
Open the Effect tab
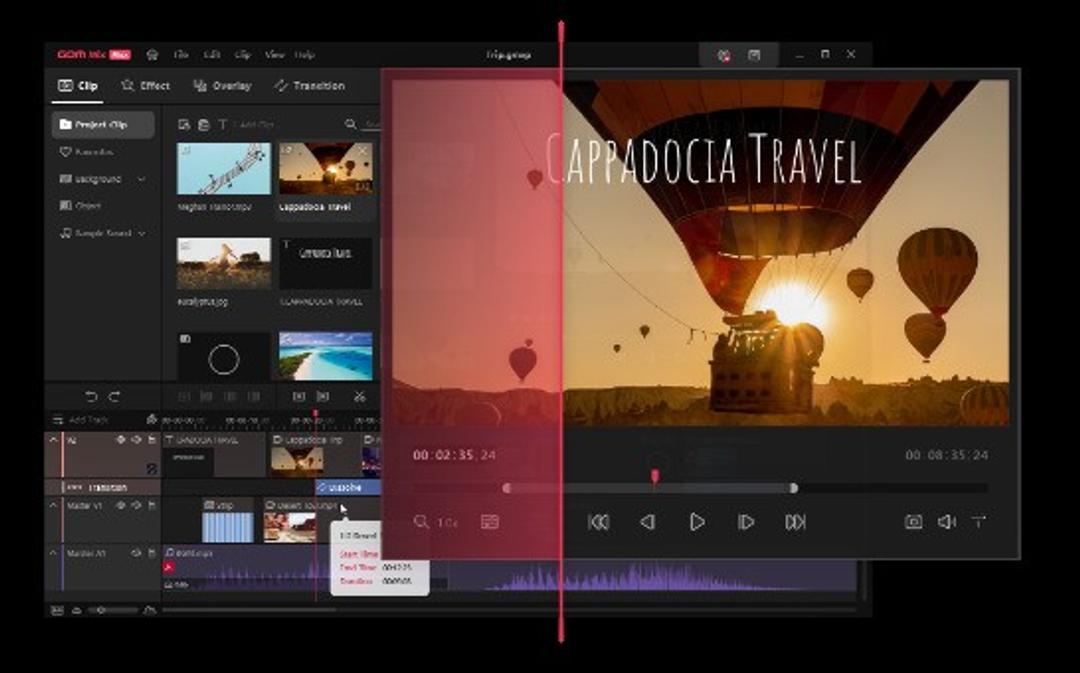145,85
